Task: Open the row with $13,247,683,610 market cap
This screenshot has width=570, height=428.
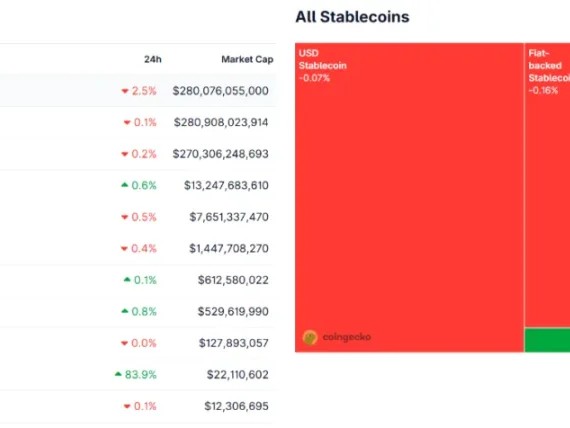Action: [138, 185]
